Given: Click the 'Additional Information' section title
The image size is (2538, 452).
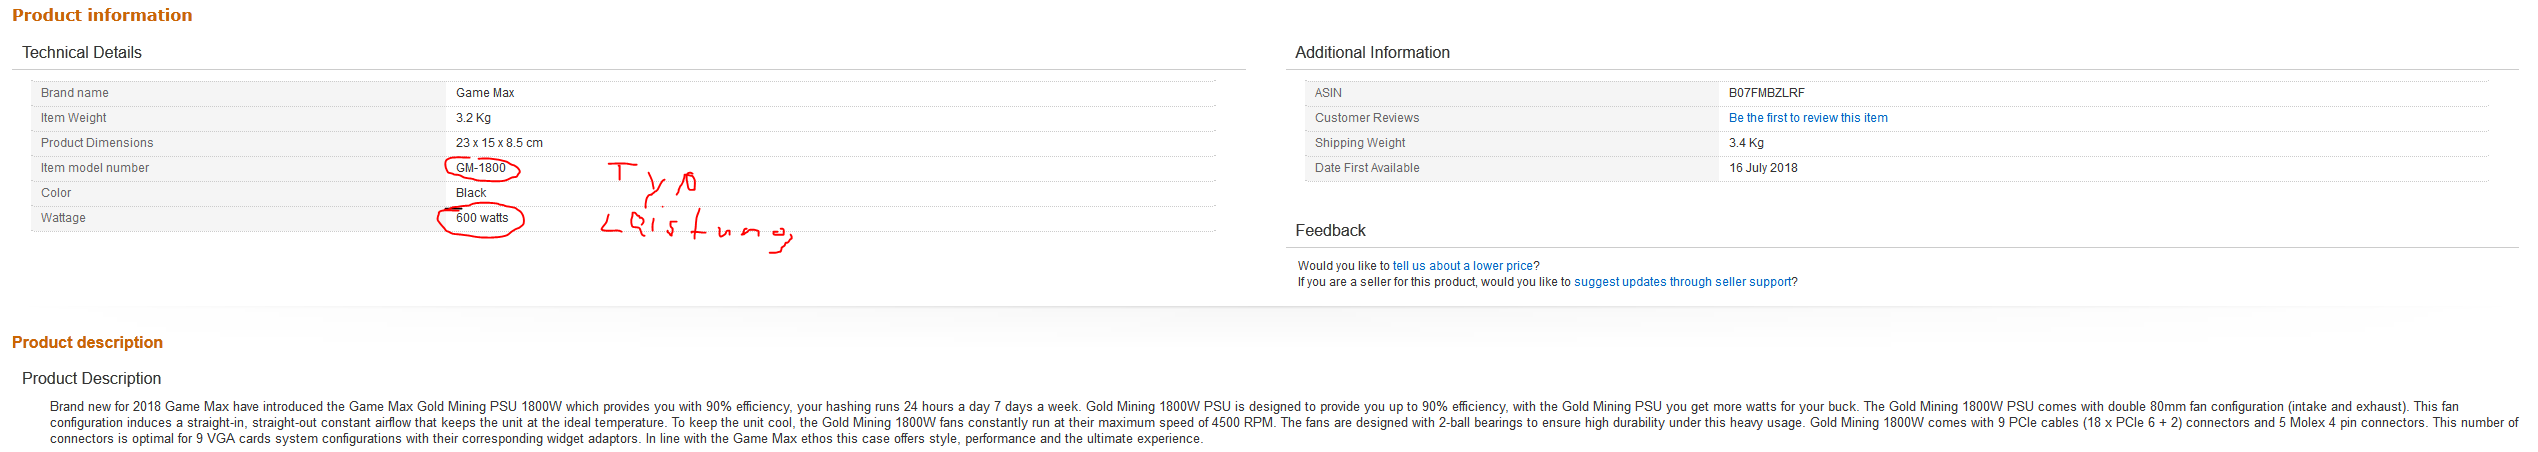Looking at the screenshot, I should click(x=1371, y=53).
